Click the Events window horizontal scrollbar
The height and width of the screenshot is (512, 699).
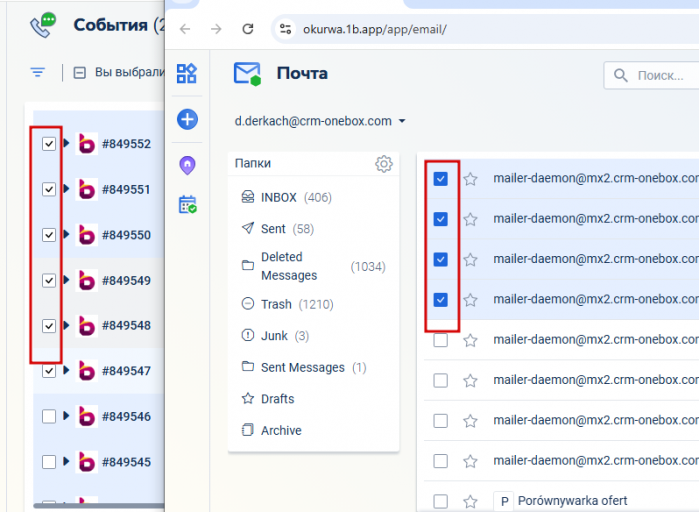click(x=99, y=506)
